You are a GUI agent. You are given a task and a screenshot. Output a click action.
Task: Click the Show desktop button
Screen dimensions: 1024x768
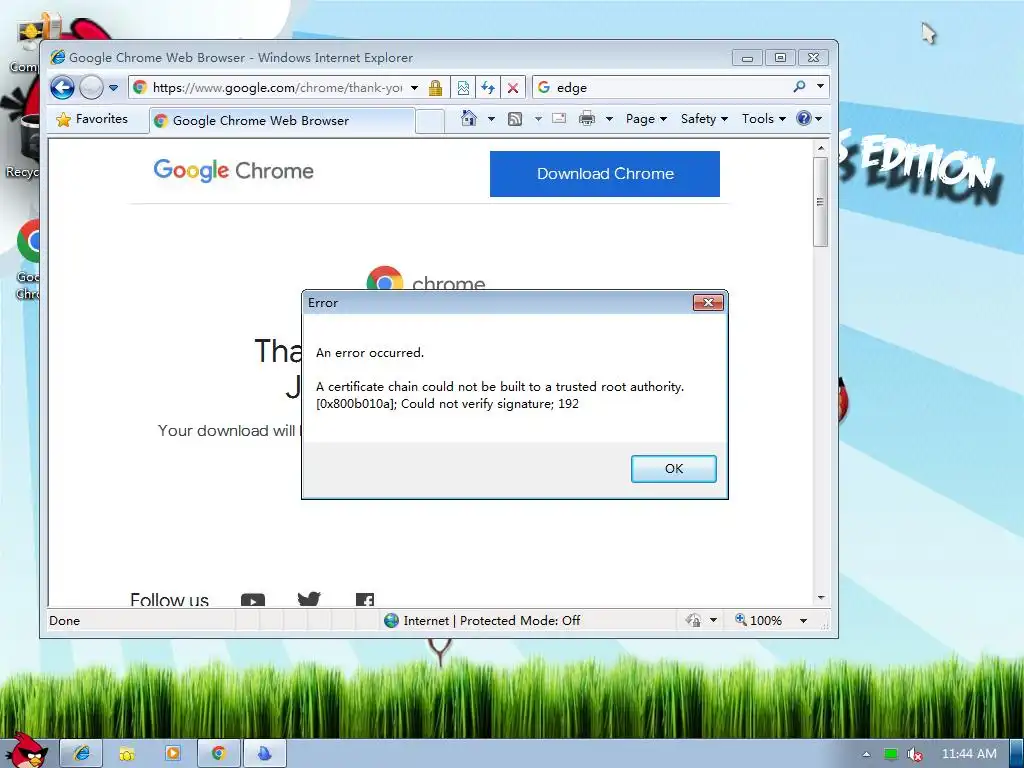(x=1016, y=754)
